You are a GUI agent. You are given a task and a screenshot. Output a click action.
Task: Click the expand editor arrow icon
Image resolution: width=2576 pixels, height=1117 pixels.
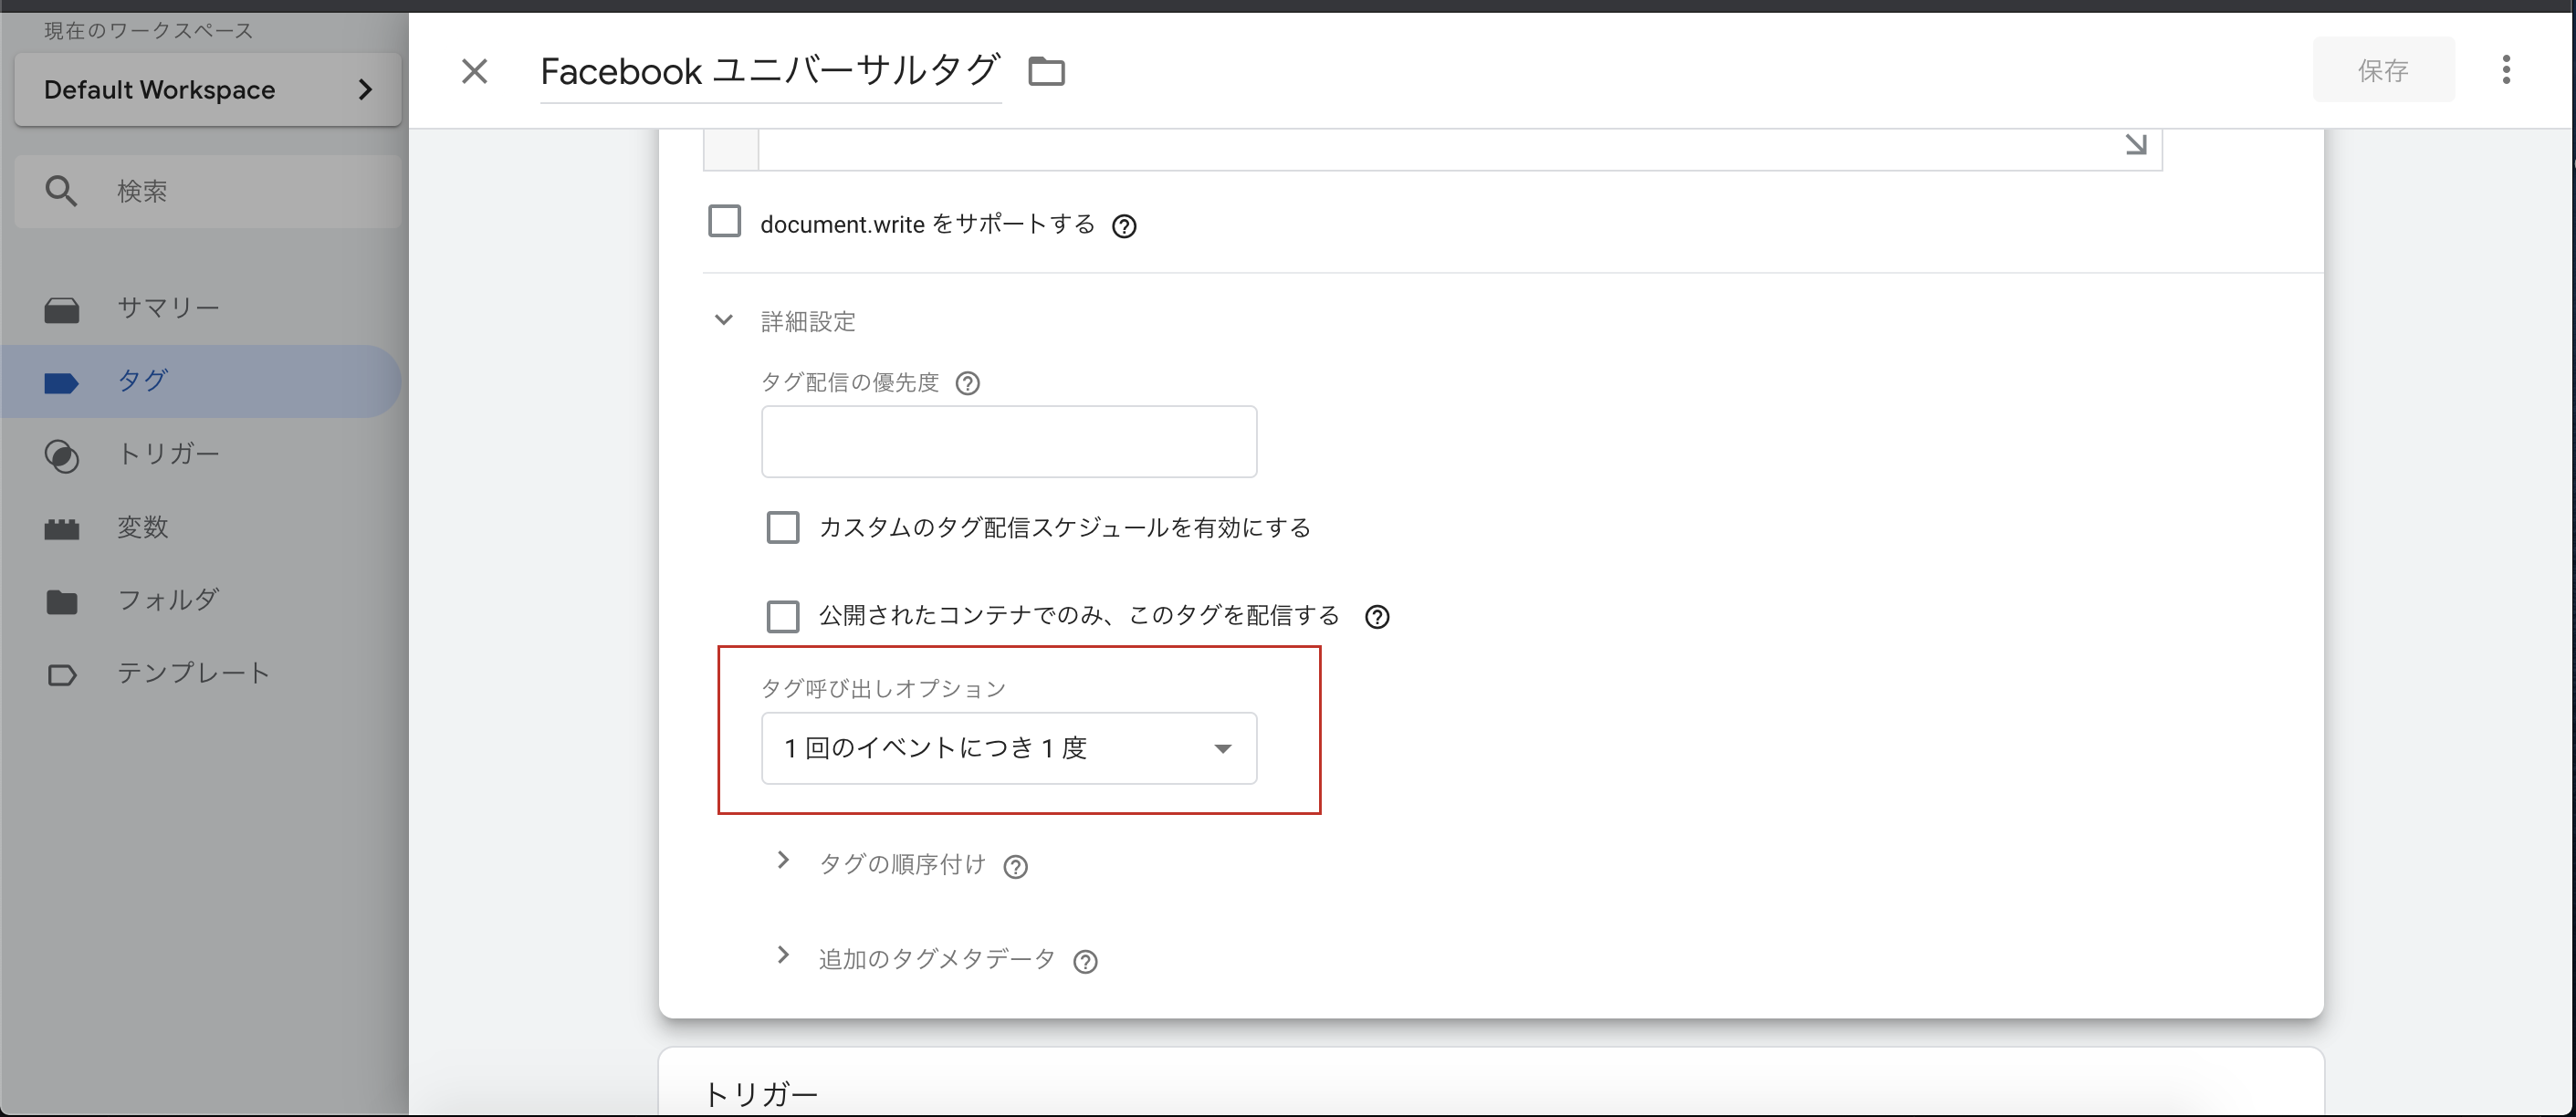coord(2135,145)
